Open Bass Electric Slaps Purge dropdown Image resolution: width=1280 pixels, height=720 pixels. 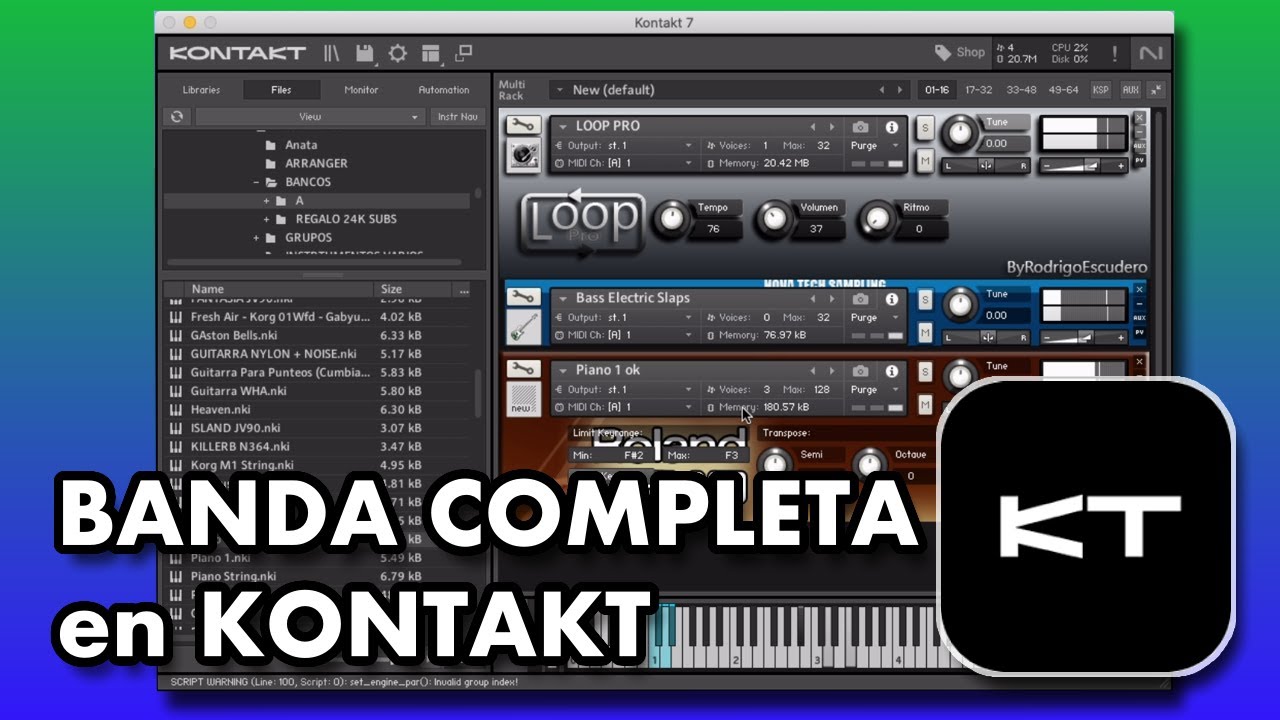click(876, 318)
